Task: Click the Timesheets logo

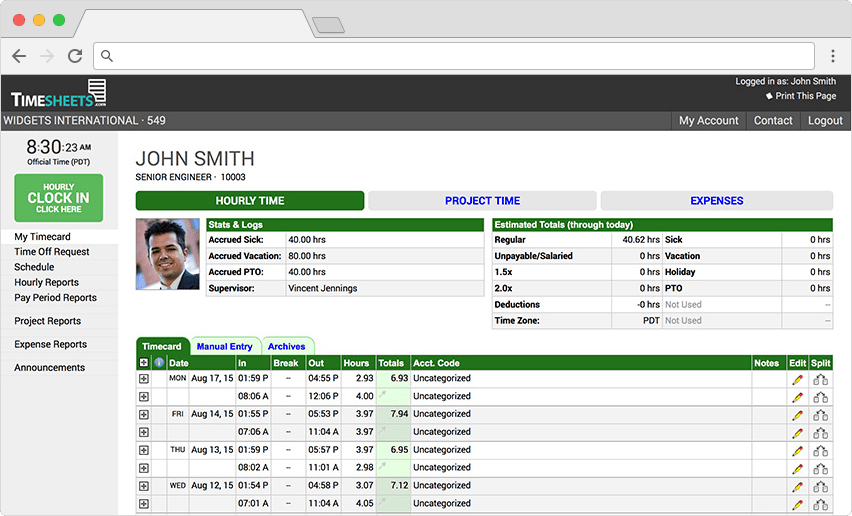Action: click(x=59, y=93)
